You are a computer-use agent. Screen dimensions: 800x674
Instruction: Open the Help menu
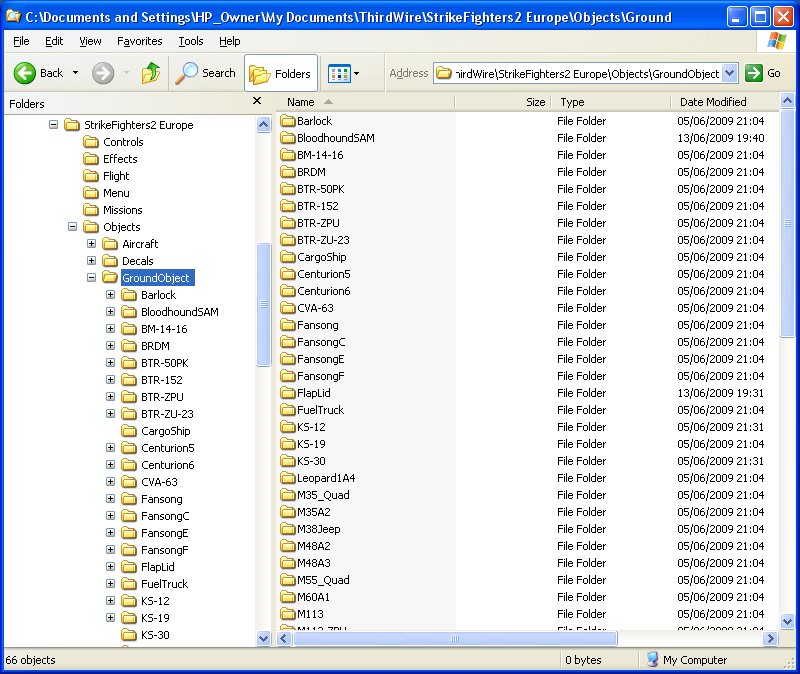230,41
